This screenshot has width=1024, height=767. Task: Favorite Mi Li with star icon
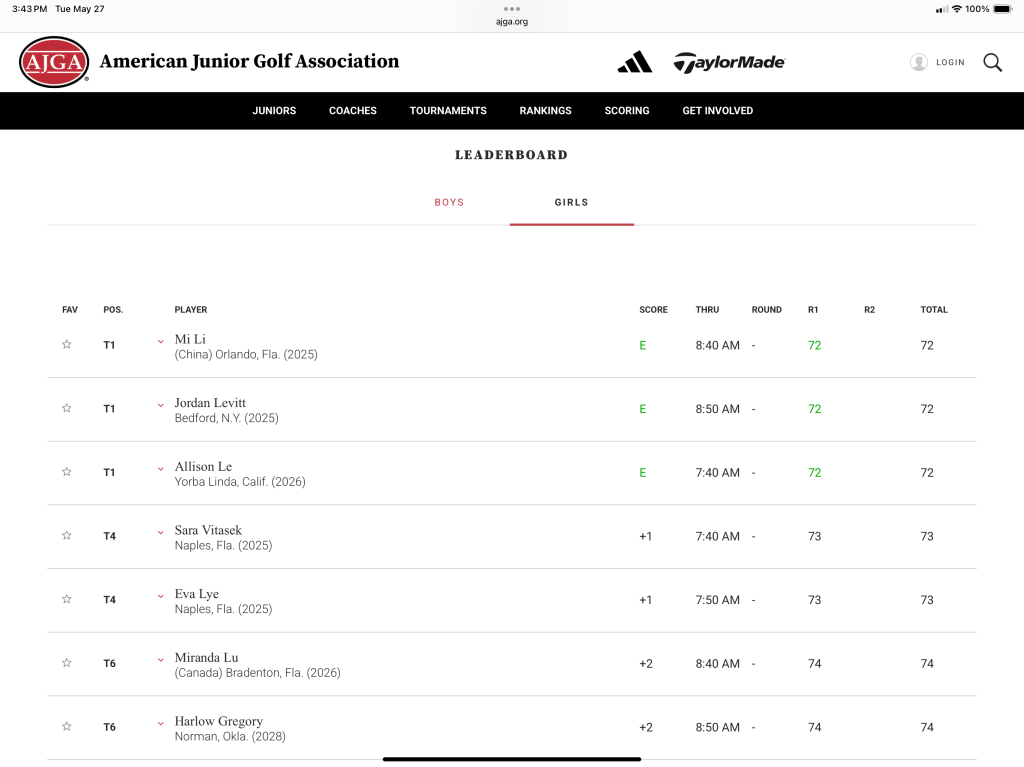coord(67,345)
